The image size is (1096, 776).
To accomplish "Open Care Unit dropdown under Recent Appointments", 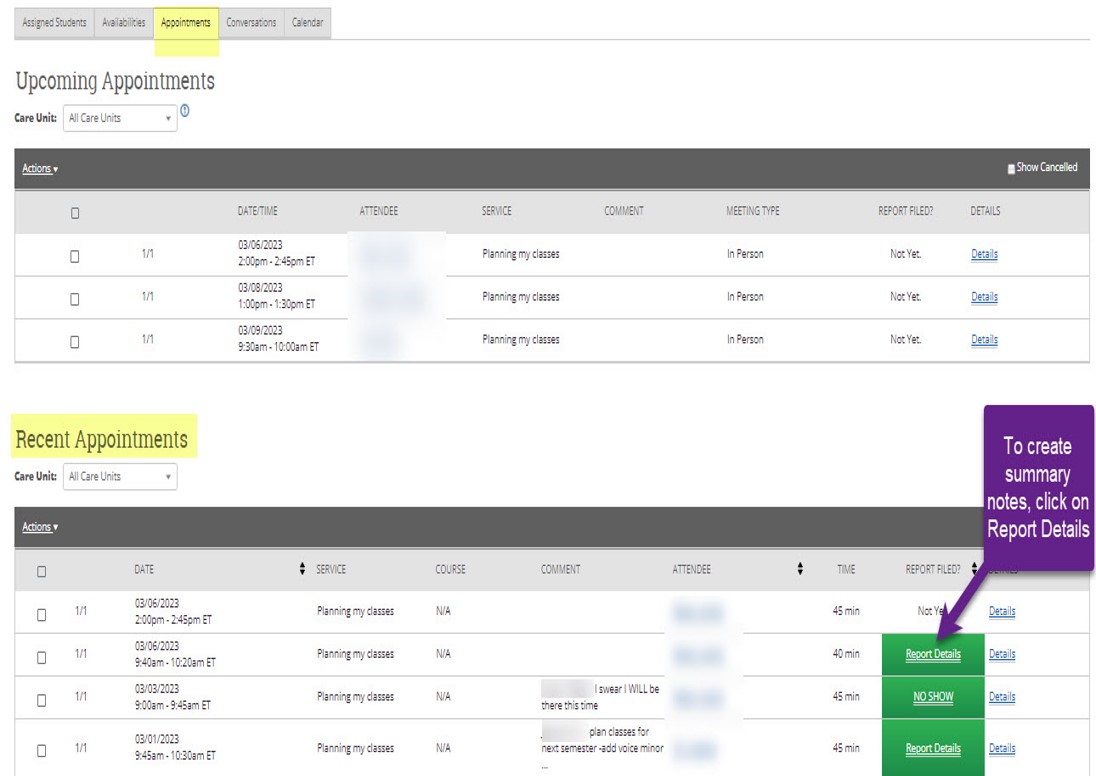I will coord(120,477).
